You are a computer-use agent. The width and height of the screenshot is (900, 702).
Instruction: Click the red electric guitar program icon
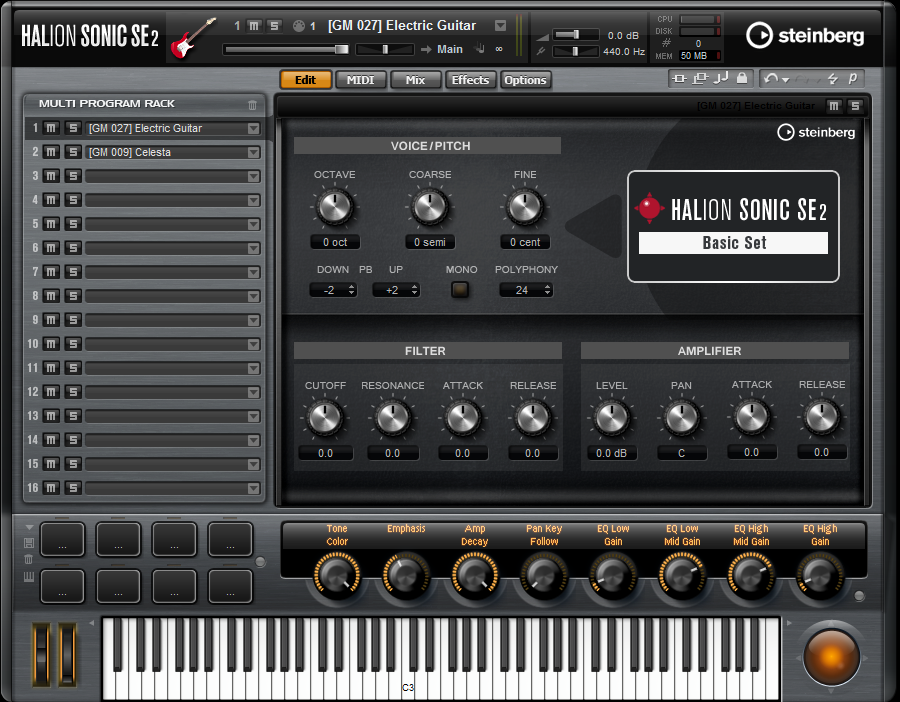[x=193, y=37]
